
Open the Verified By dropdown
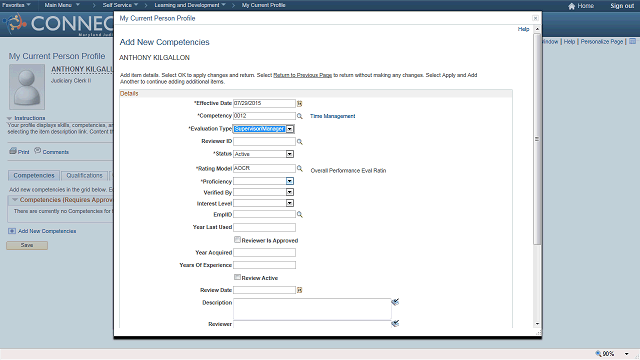pos(289,192)
